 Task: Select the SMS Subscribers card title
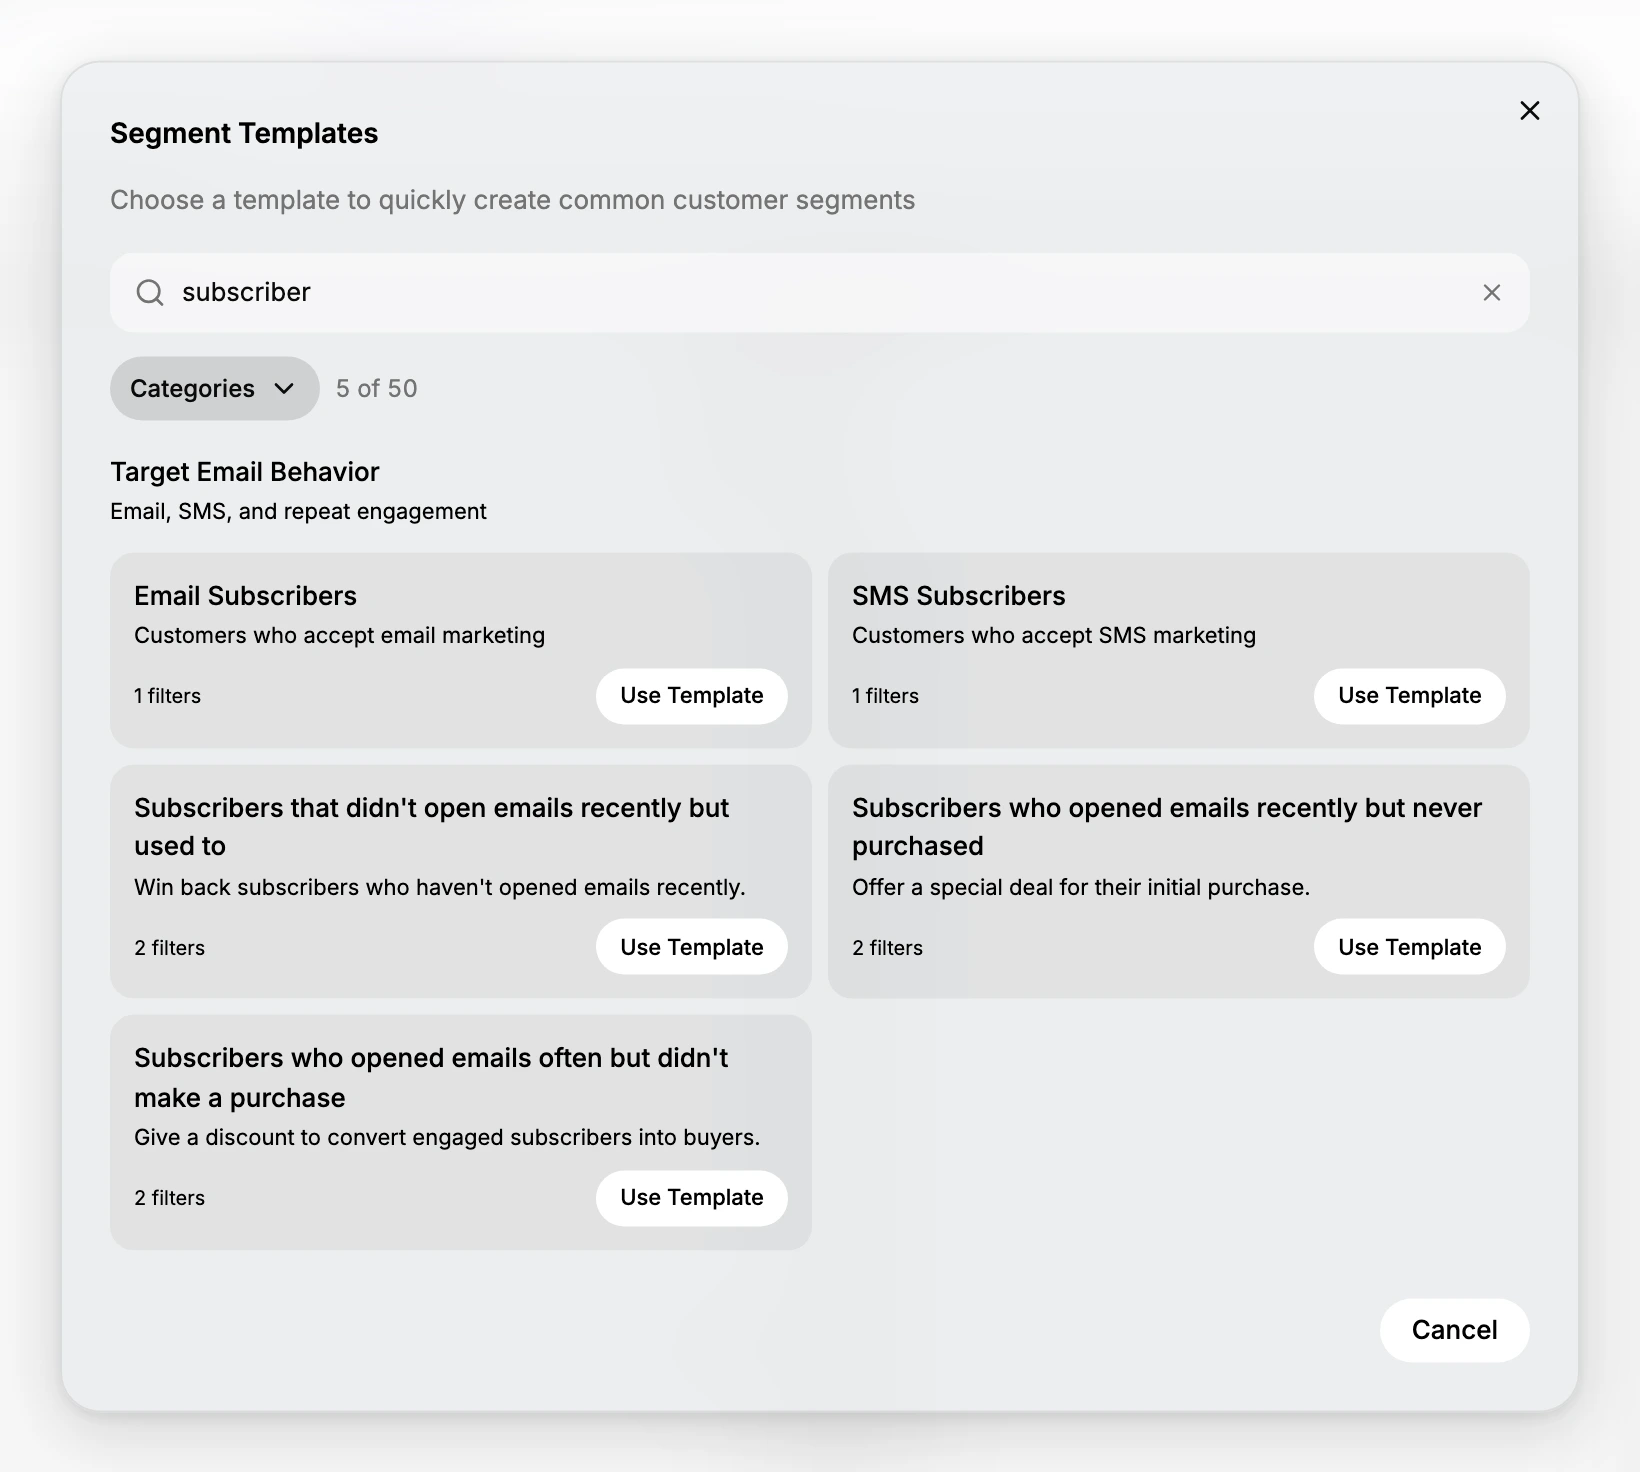[x=958, y=596]
